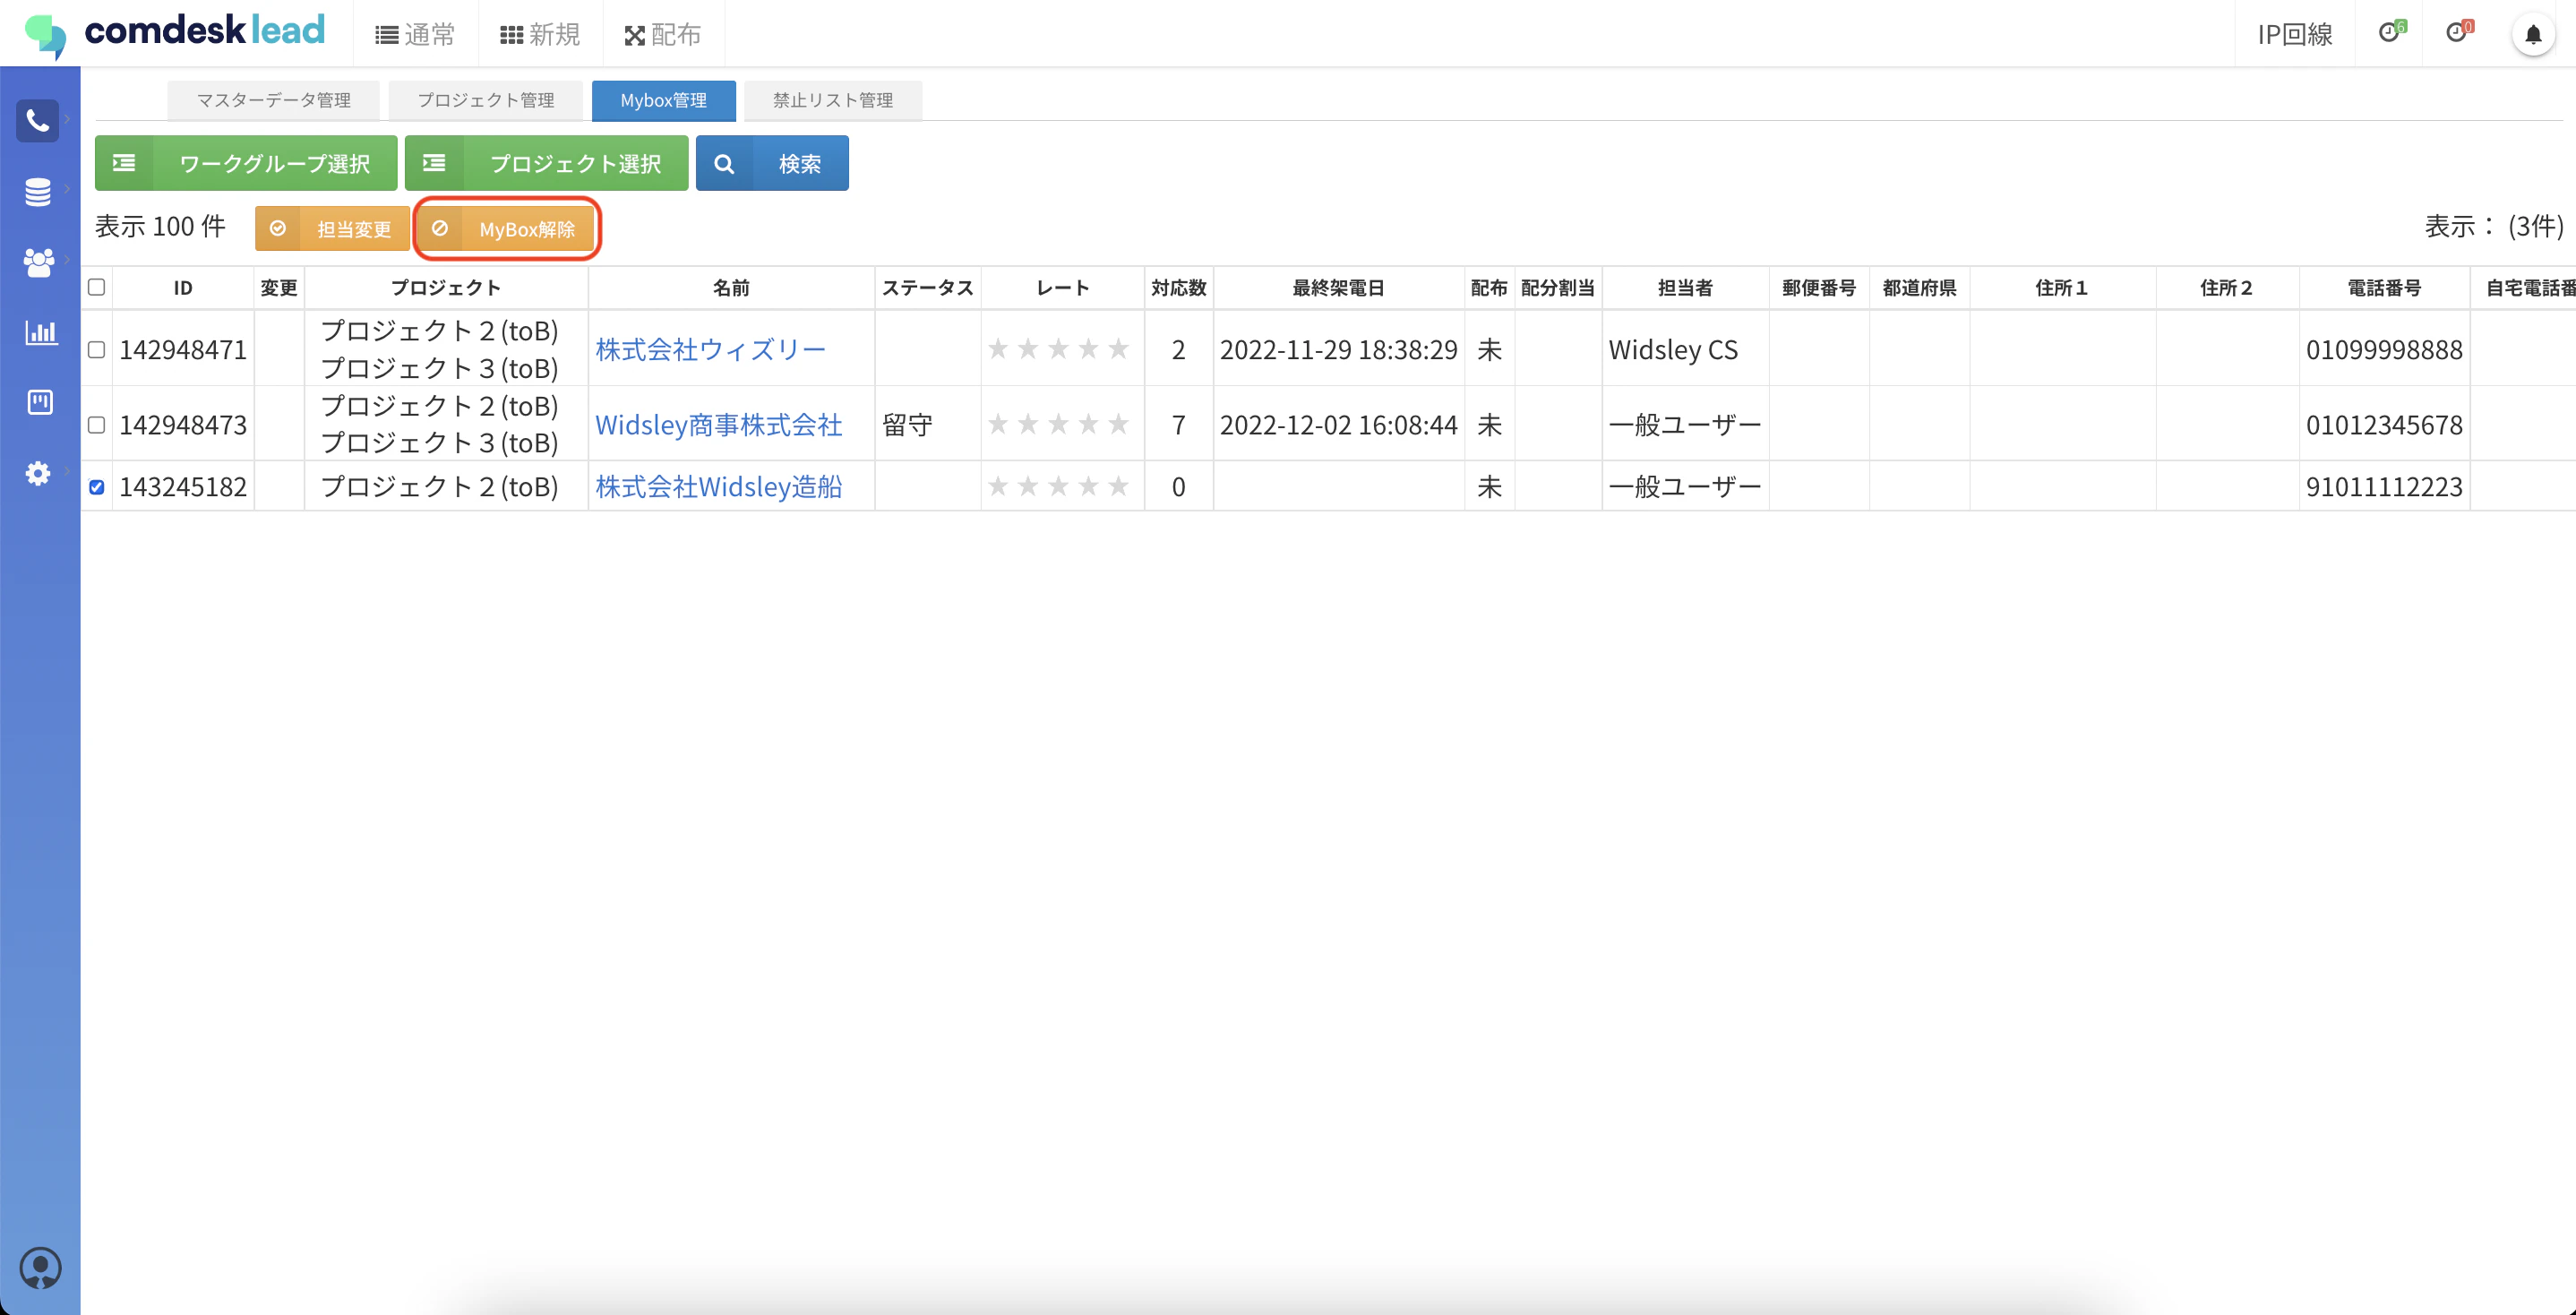Open the Widsley商事株式会社 link
2576x1315 pixels.
(x=719, y=425)
